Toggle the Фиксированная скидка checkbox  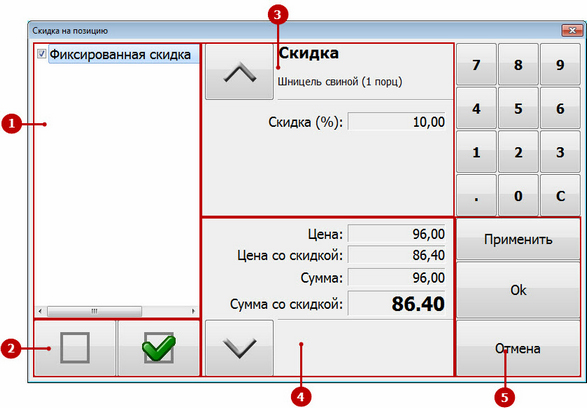(x=42, y=54)
